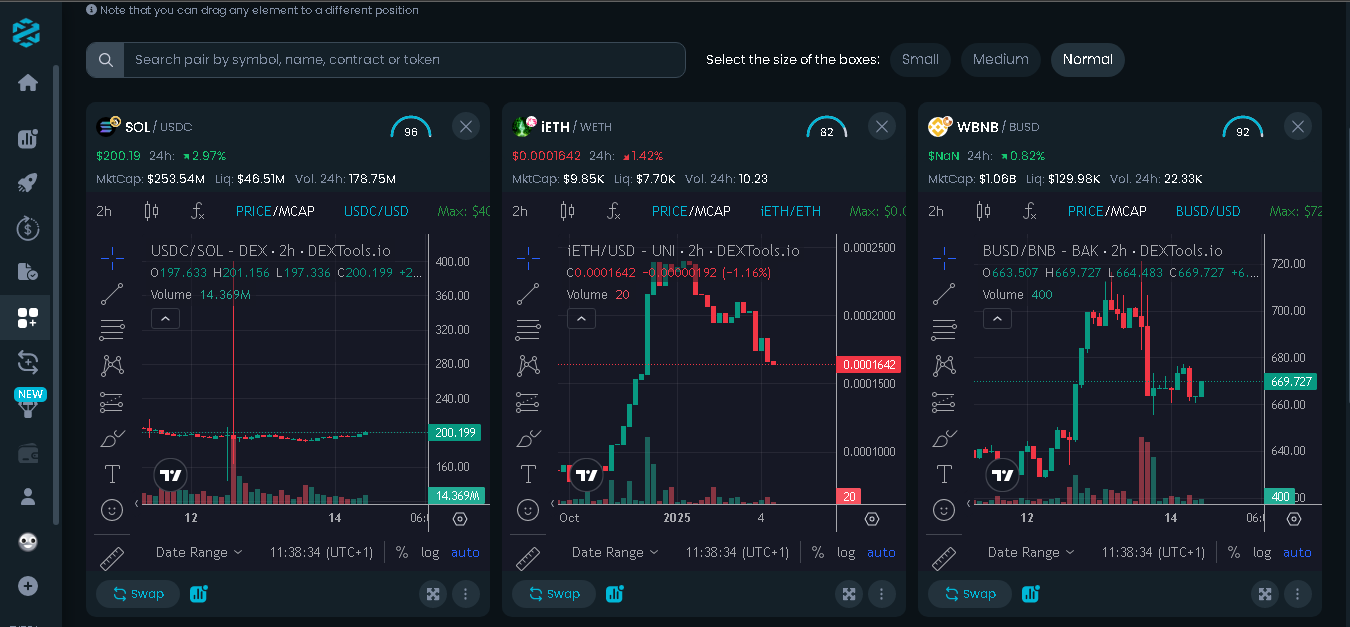The image size is (1350, 627).
Task: Open Date Range dropdown on WBNB chart
Action: 1031,552
